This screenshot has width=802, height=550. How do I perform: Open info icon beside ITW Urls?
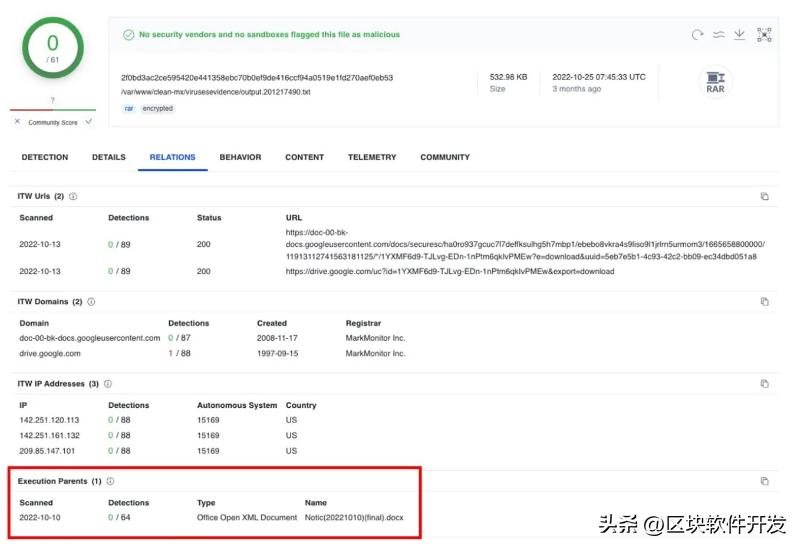point(73,196)
